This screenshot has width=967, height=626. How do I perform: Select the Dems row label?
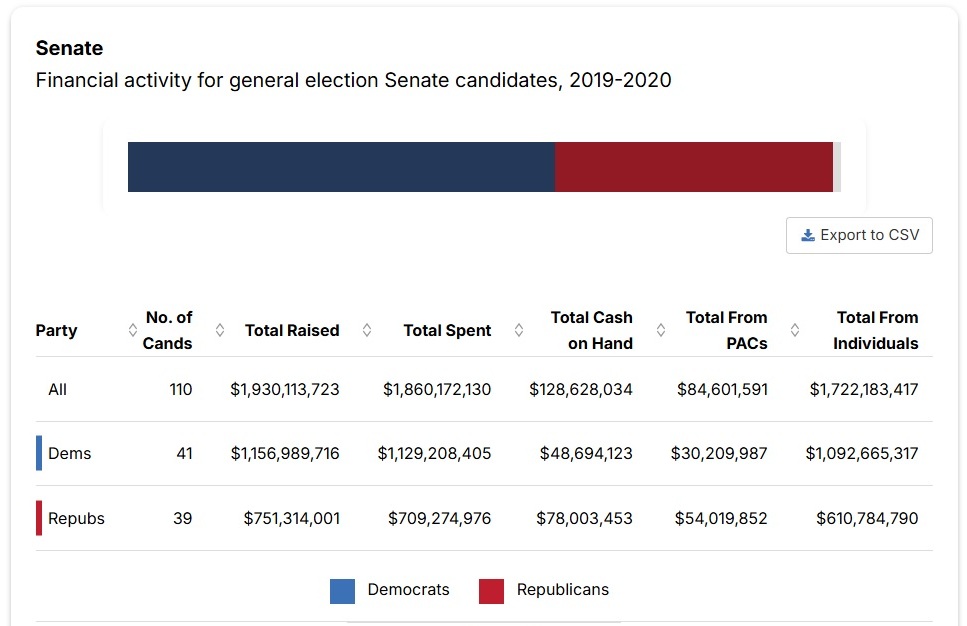[70, 454]
